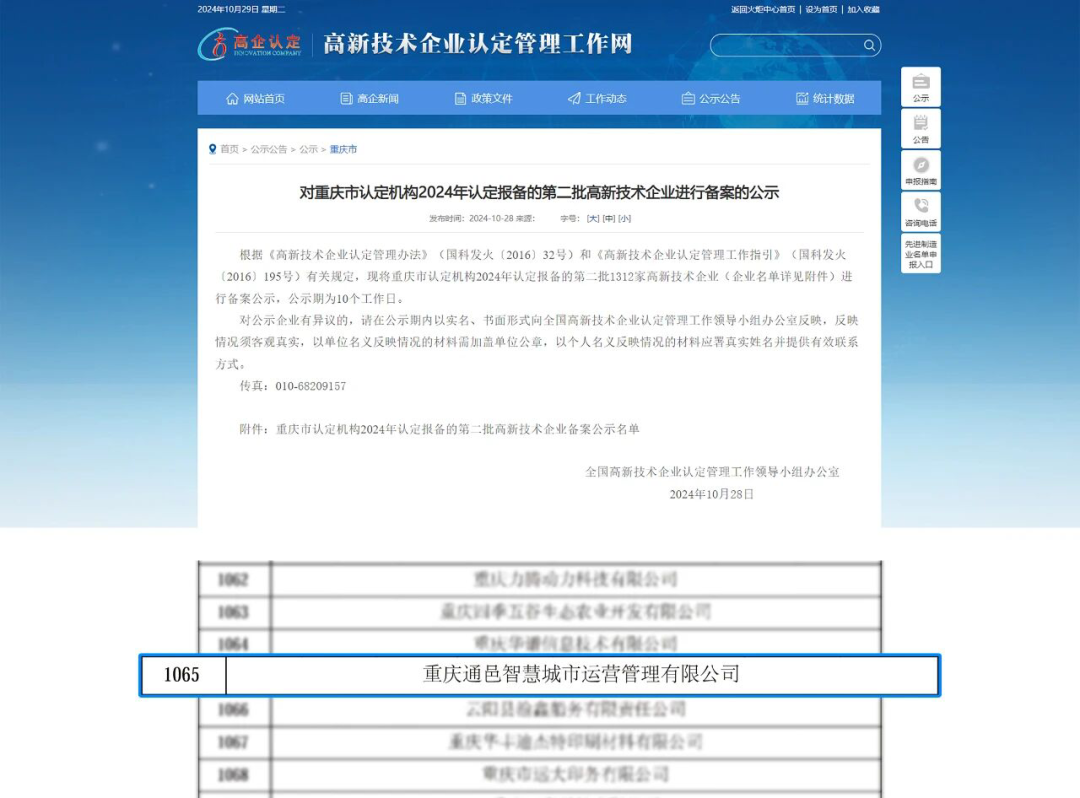Open the 咨询电话 phone shortcut

pyautogui.click(x=920, y=211)
